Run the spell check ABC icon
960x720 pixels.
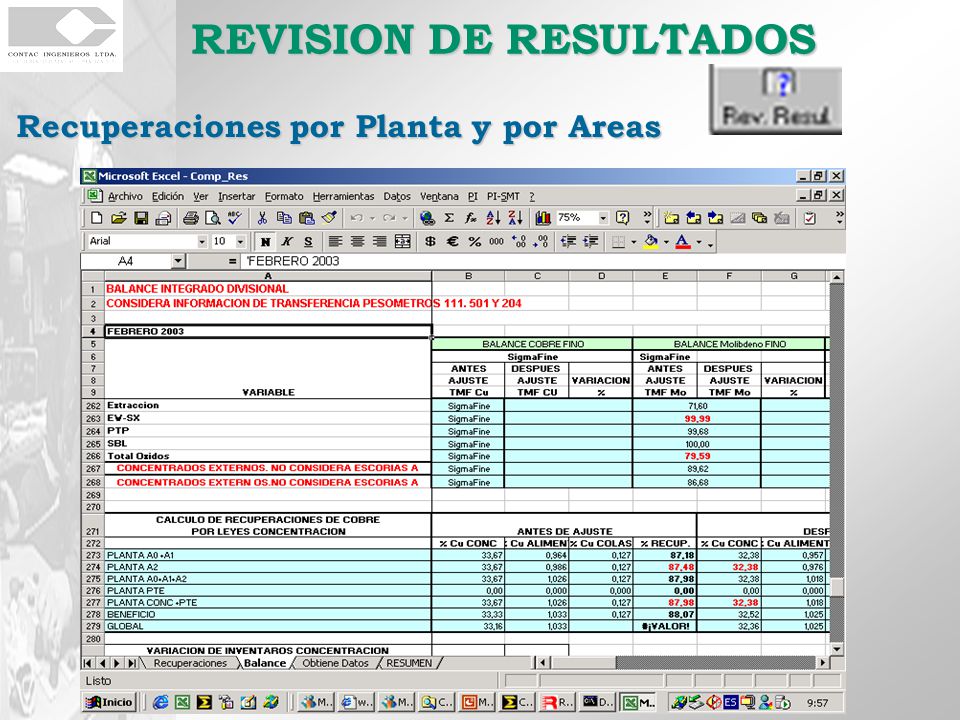click(234, 218)
